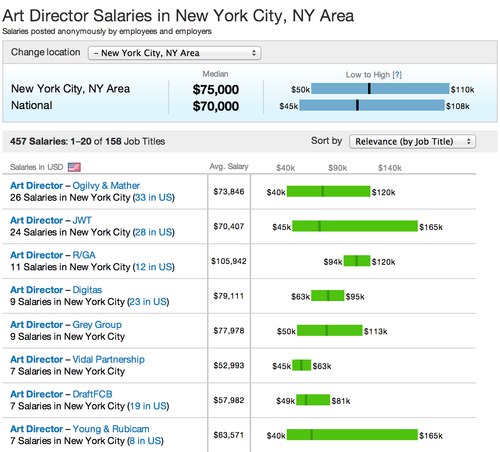Open Art Director – Vidal Partnership link

[77, 359]
